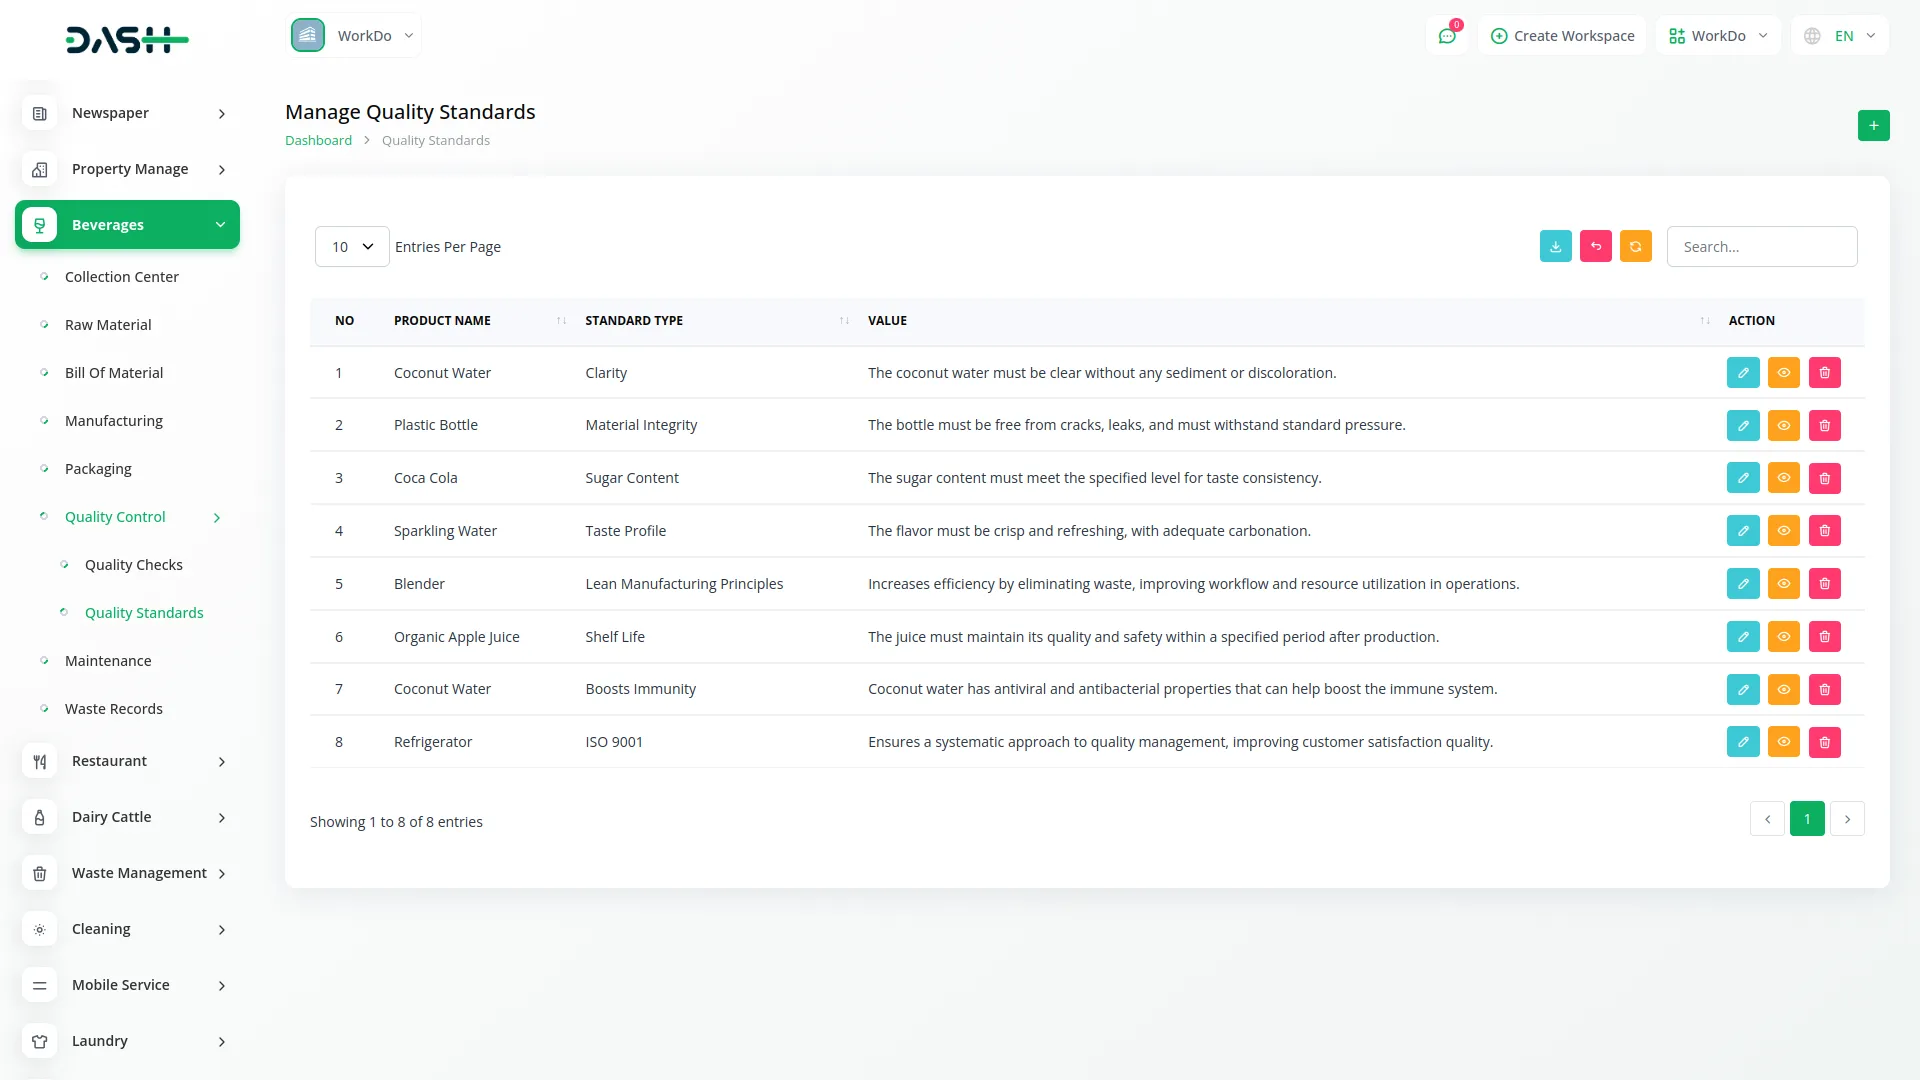Edit the Coca Cola quality standard
The image size is (1920, 1080).
[1742, 478]
